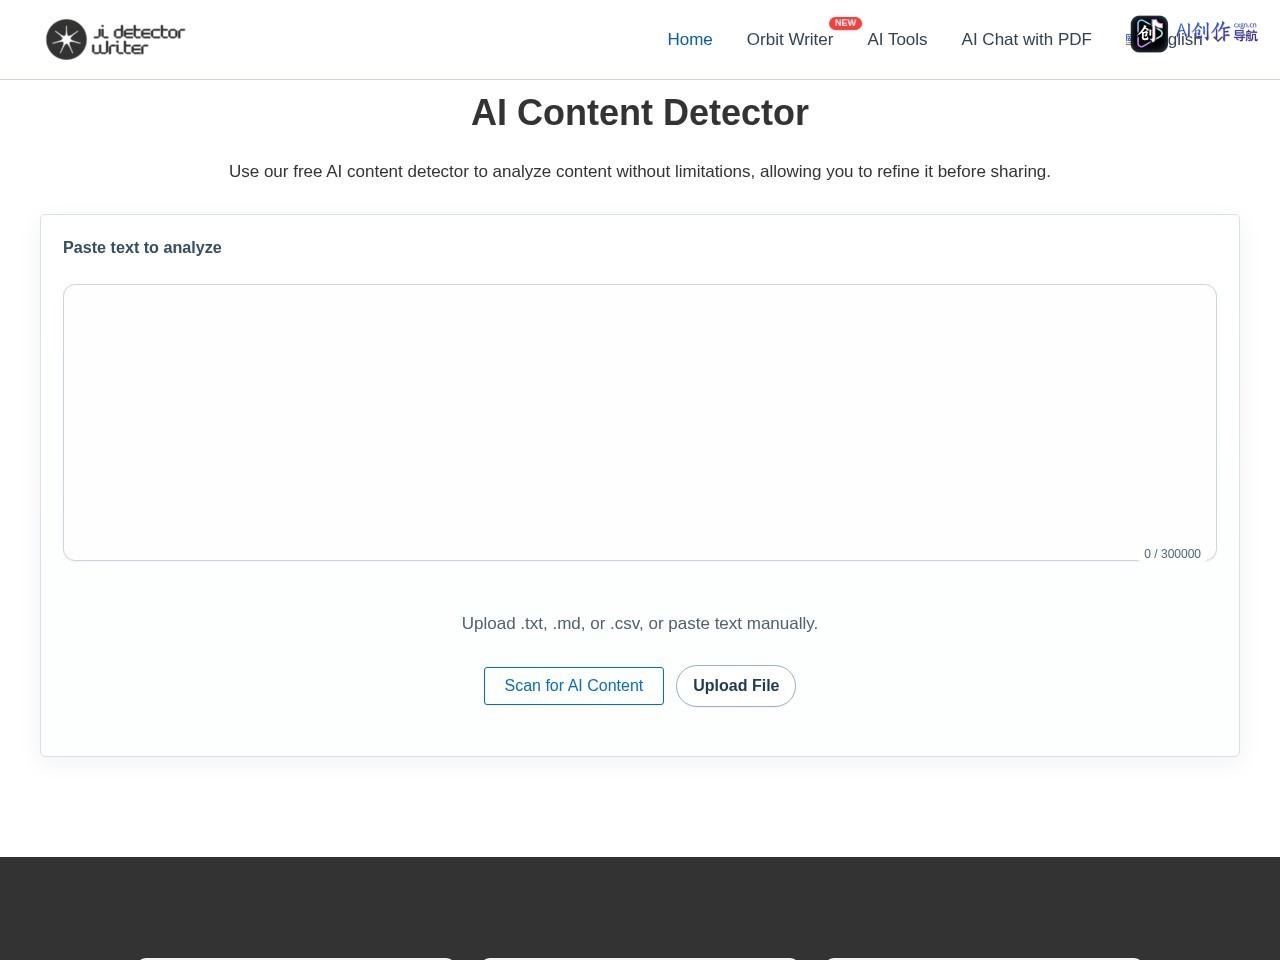Click the free AI content detector description
The width and height of the screenshot is (1280, 960).
click(640, 171)
